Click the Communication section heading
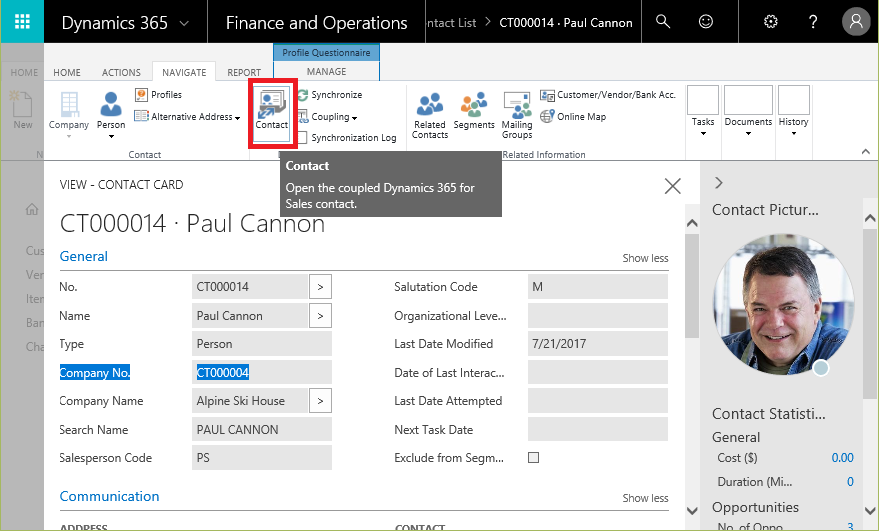 click(x=109, y=496)
